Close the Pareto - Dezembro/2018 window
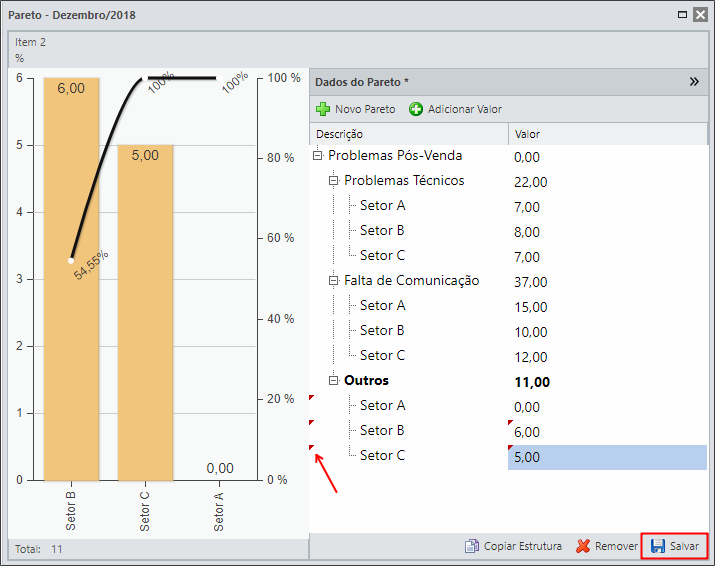The image size is (715, 566). (x=700, y=15)
